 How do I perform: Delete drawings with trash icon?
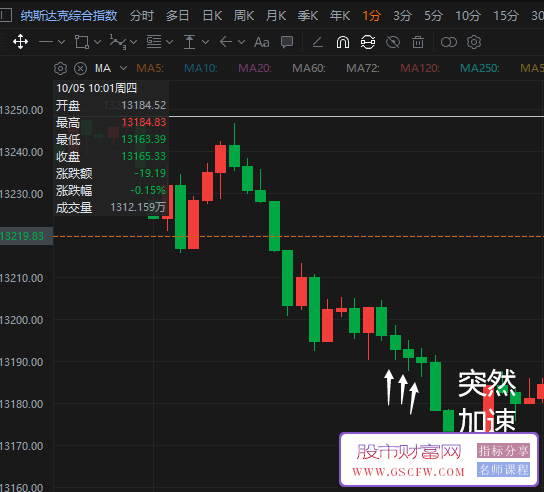pos(418,42)
